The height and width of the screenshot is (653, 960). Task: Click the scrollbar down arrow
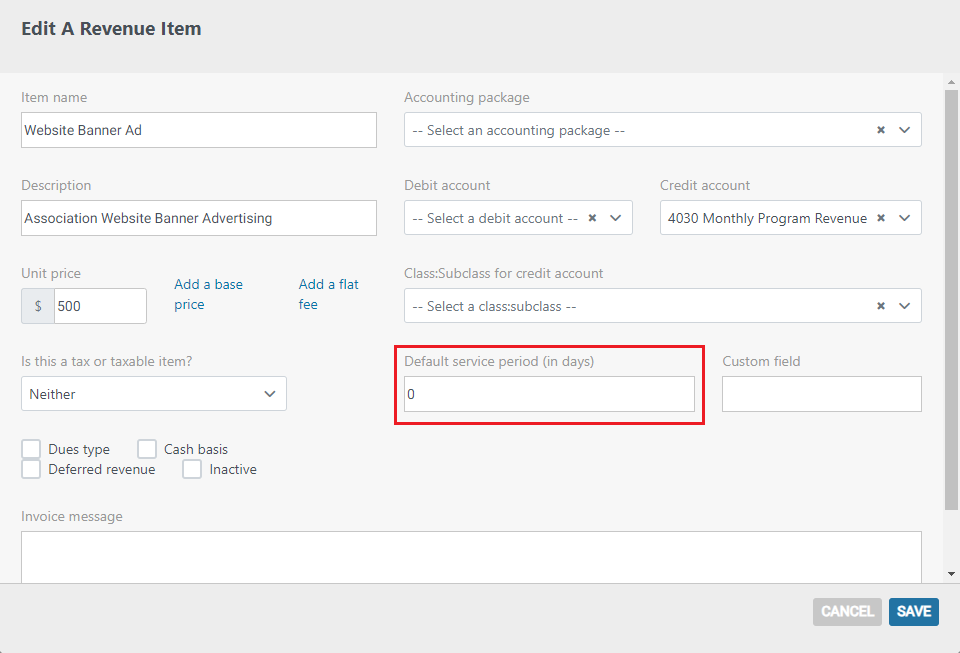[x=951, y=574]
